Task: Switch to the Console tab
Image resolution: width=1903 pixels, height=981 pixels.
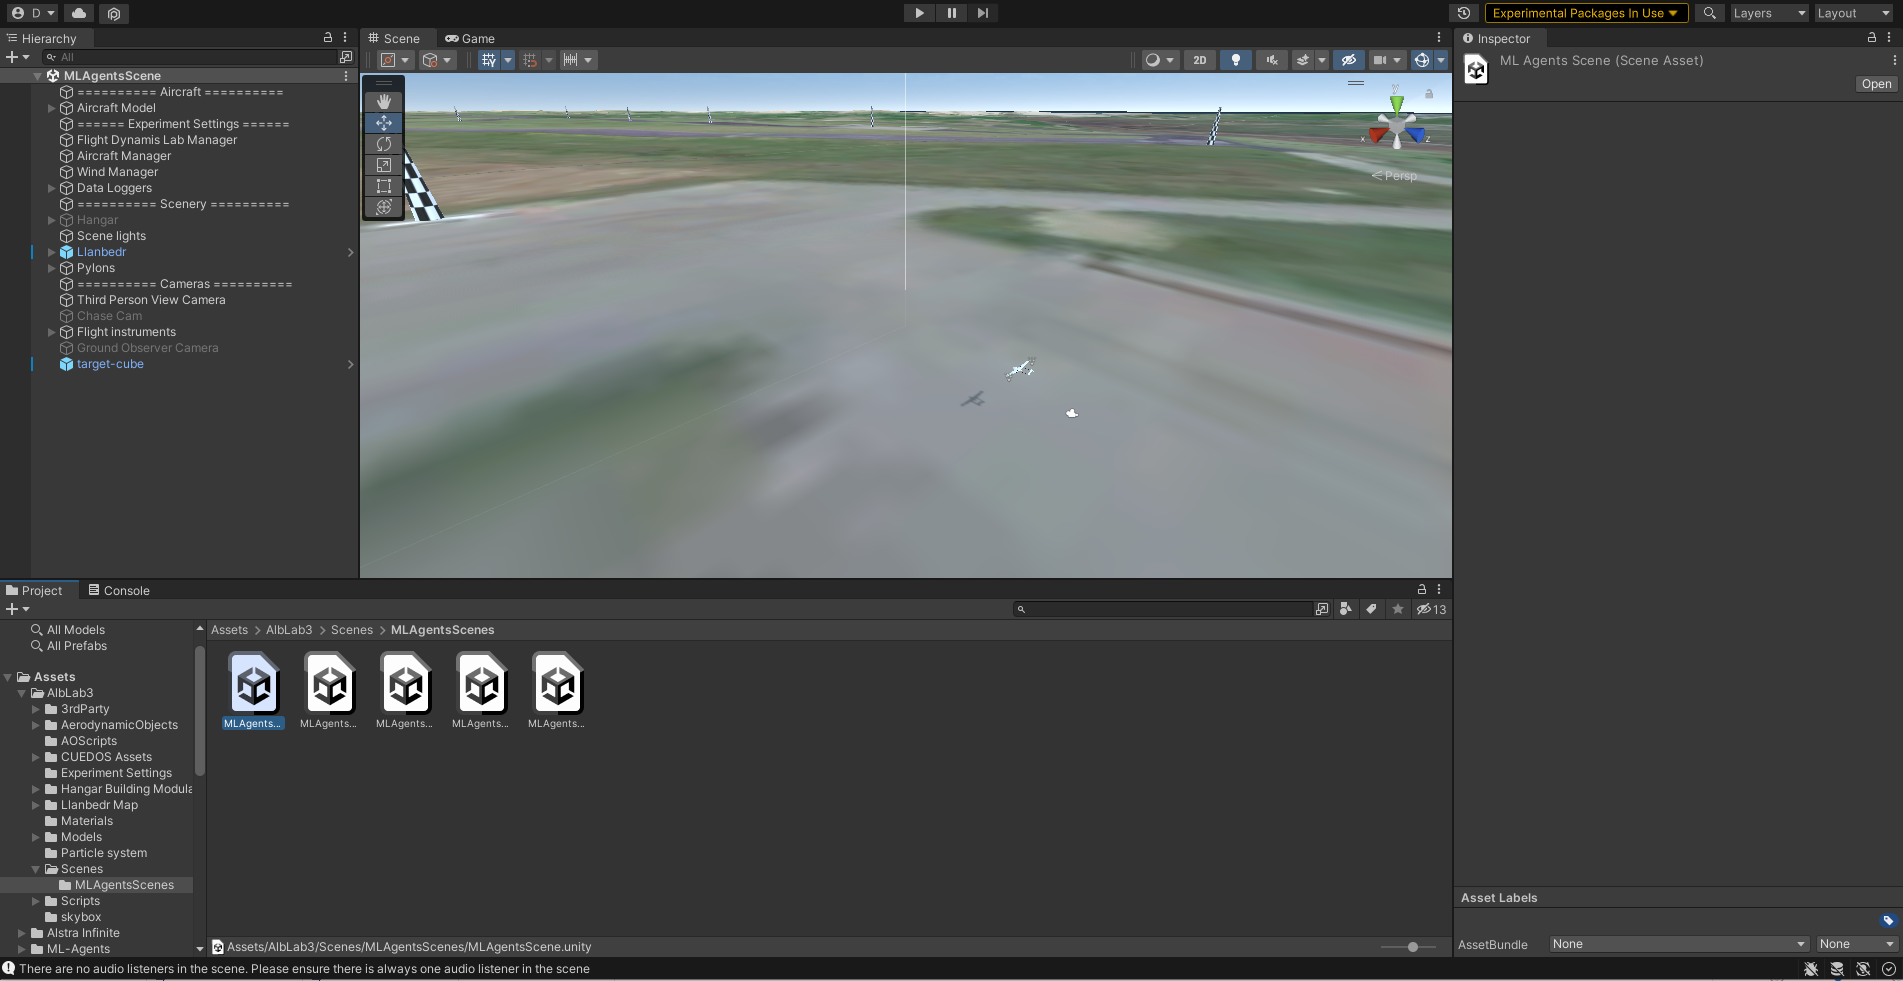Action: [119, 590]
